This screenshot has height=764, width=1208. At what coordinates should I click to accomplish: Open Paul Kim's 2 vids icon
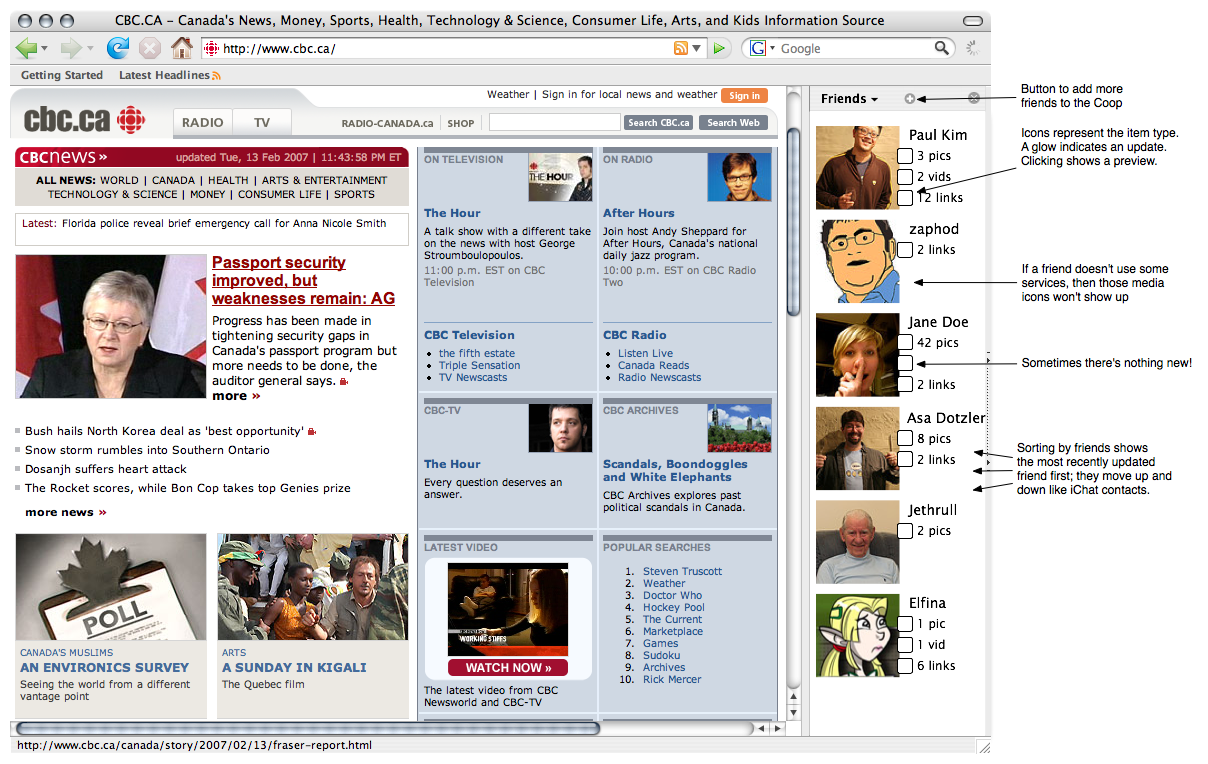(905, 177)
